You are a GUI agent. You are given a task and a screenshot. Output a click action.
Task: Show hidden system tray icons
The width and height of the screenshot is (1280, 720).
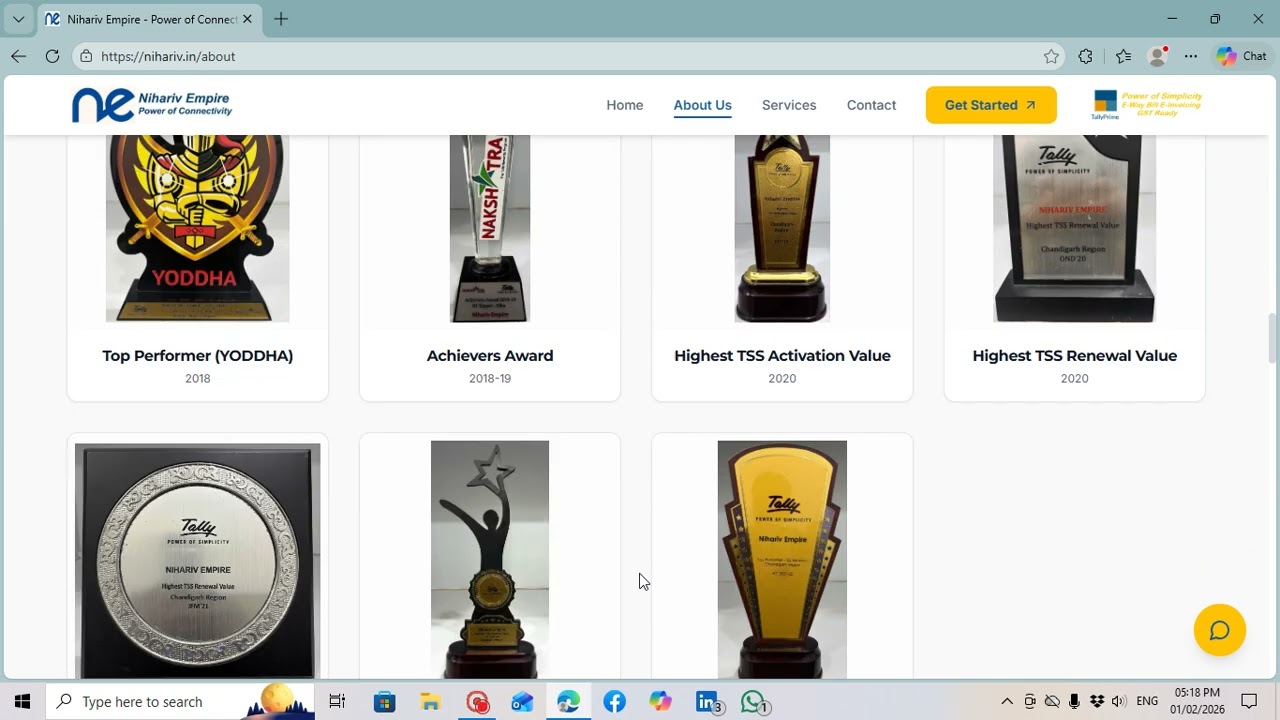(x=1007, y=702)
